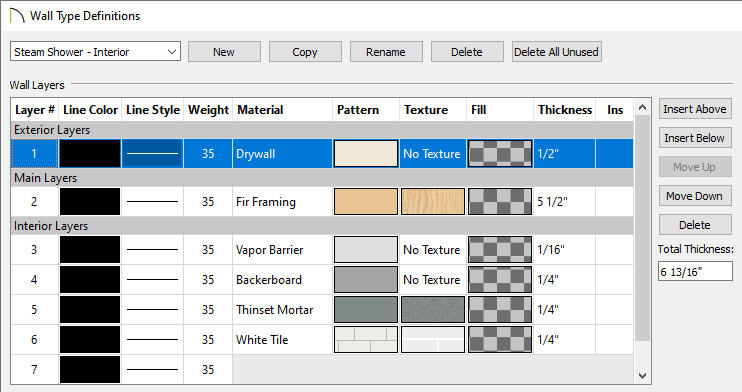Screen dimensions: 742x392
Task: Click the Insert Above button
Action: 695,109
